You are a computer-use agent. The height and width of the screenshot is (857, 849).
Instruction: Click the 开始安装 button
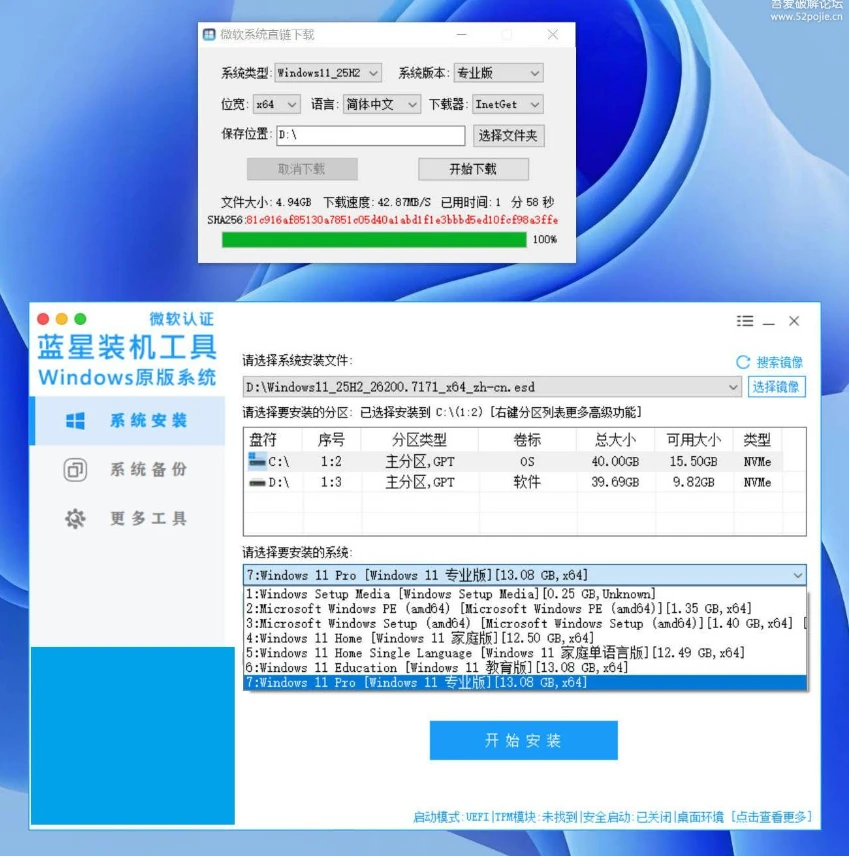click(523, 741)
